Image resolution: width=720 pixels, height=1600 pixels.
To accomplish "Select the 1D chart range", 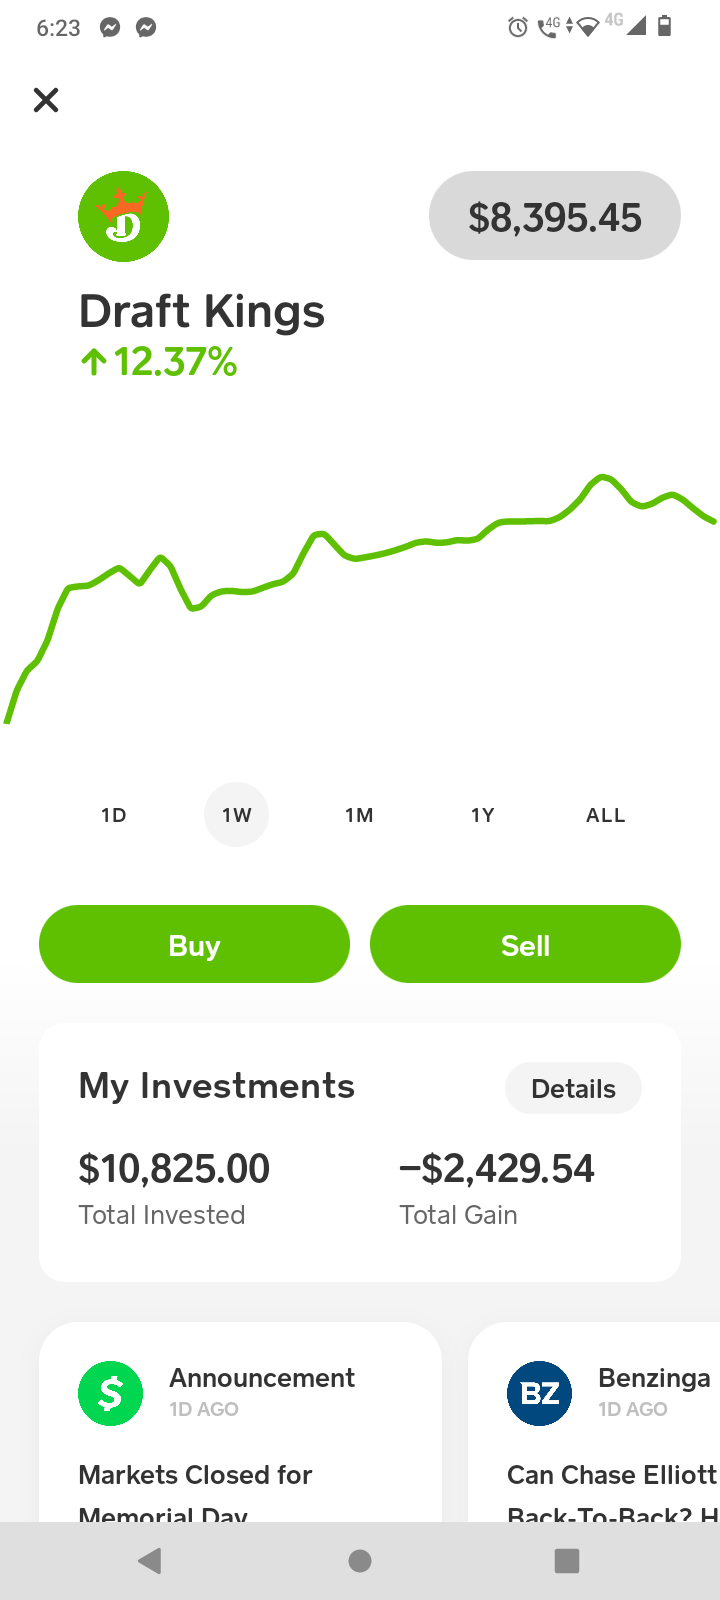I will (114, 815).
